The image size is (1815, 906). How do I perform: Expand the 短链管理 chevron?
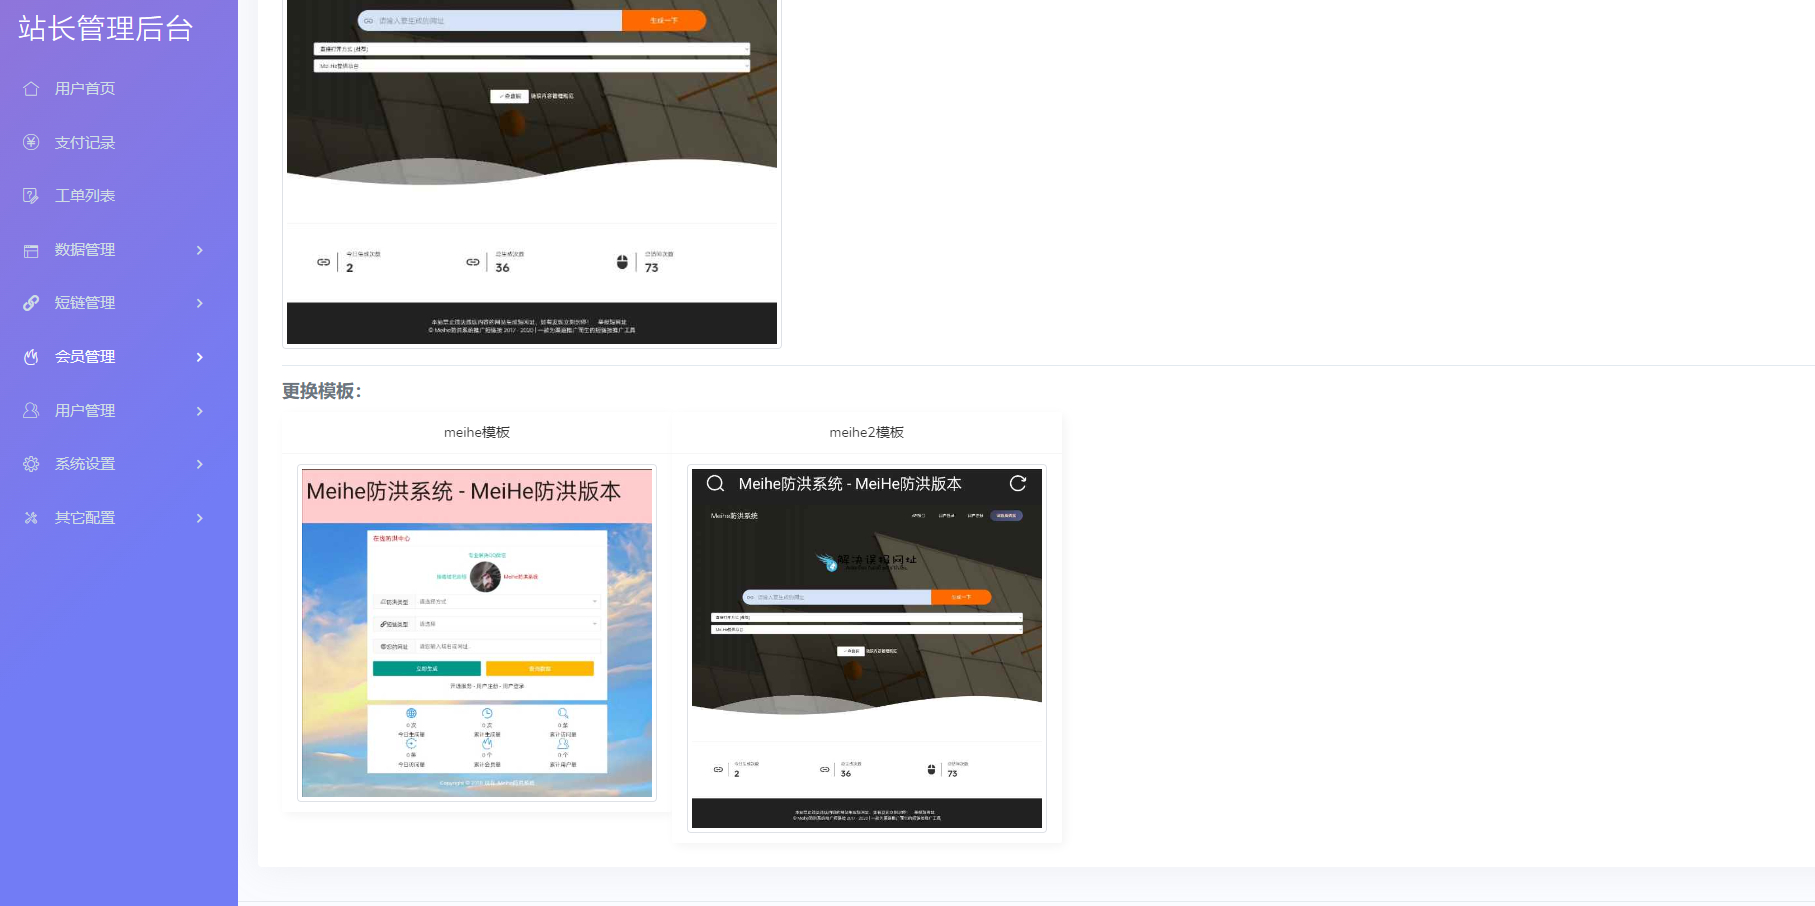200,303
